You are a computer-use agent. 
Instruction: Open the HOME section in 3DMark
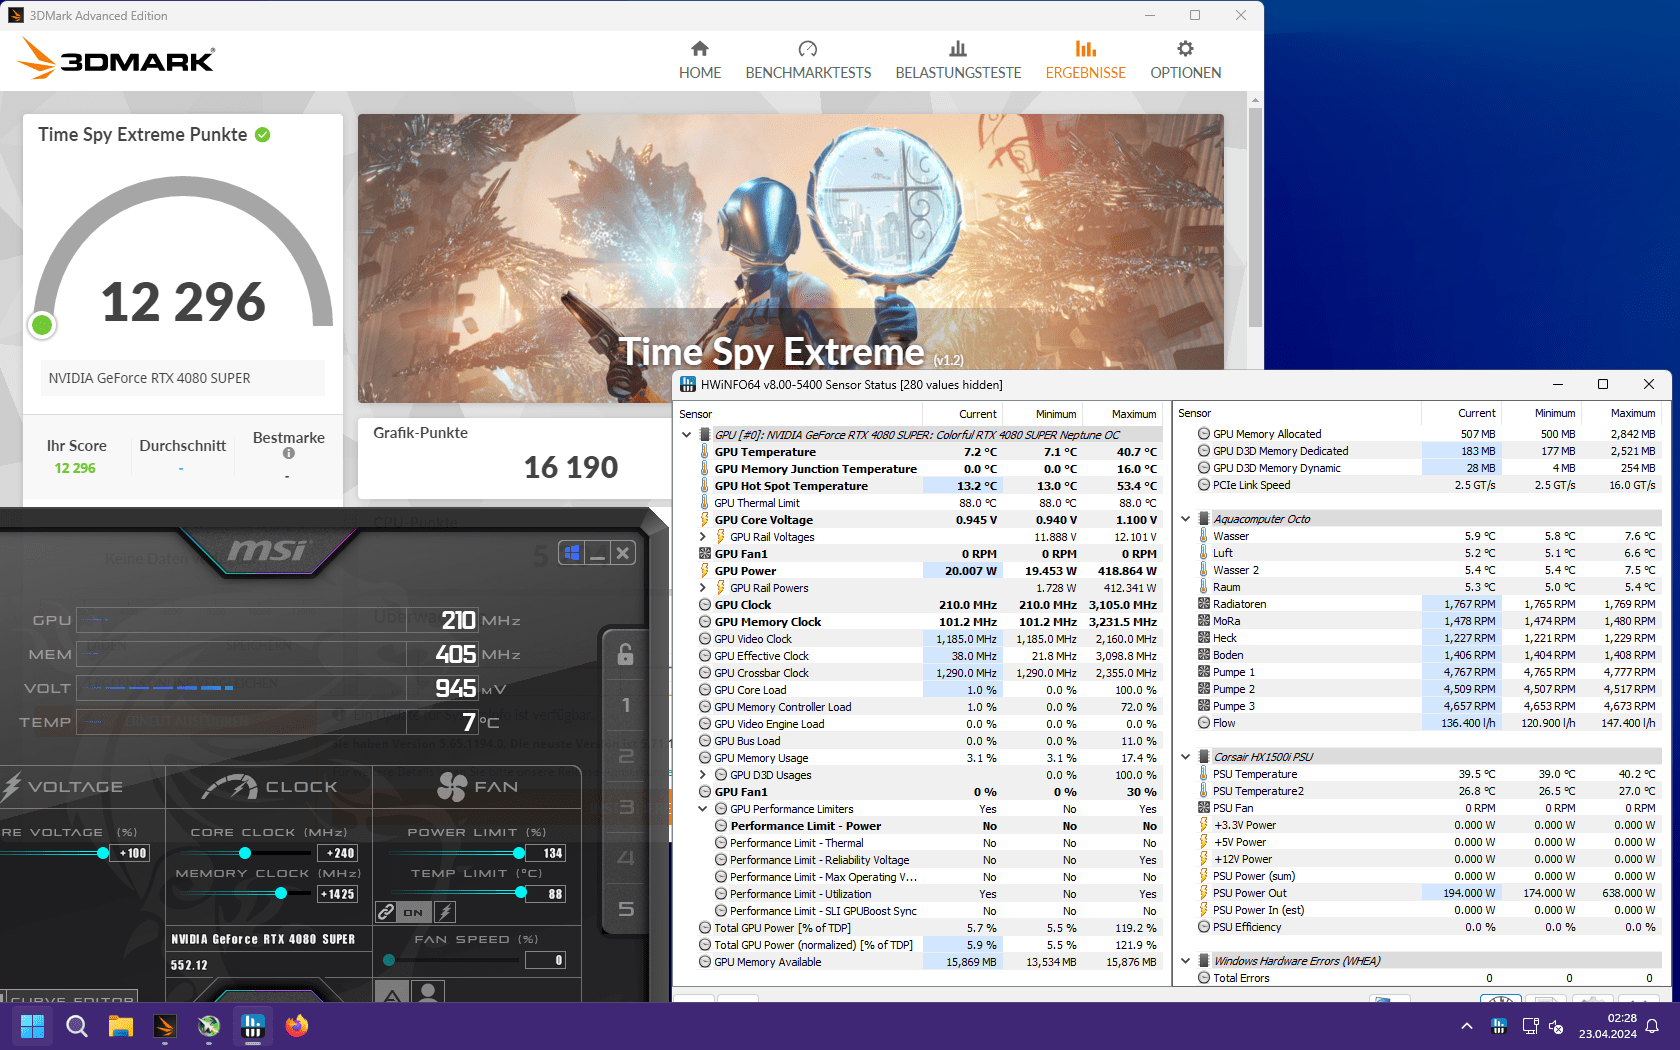[700, 60]
